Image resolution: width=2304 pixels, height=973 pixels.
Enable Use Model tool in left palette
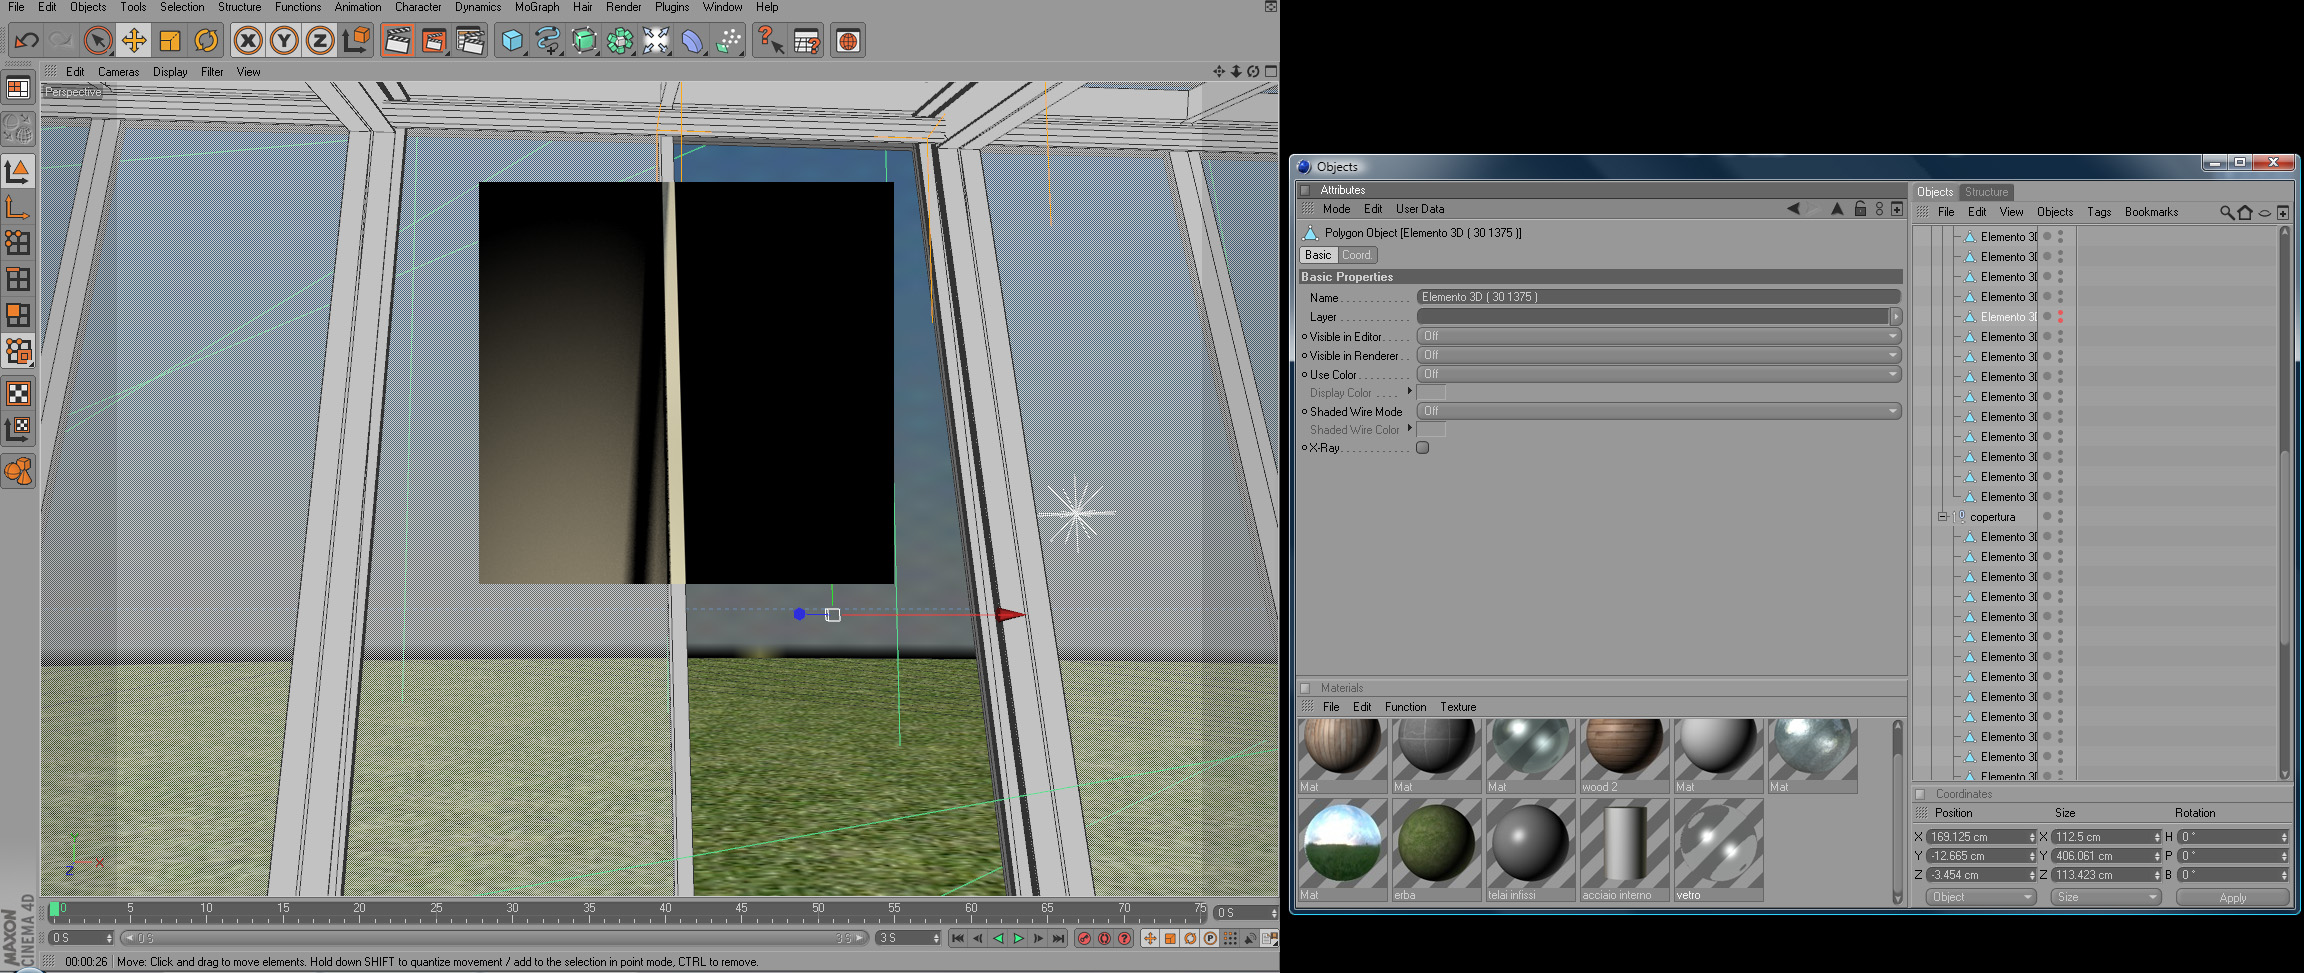pos(18,172)
